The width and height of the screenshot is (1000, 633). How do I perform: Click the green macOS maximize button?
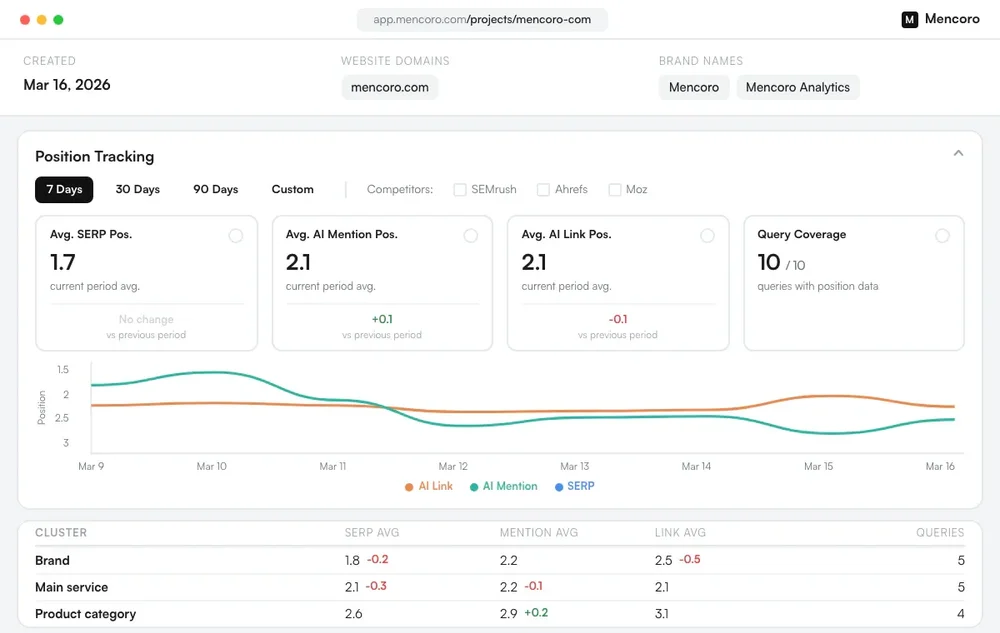tap(58, 20)
